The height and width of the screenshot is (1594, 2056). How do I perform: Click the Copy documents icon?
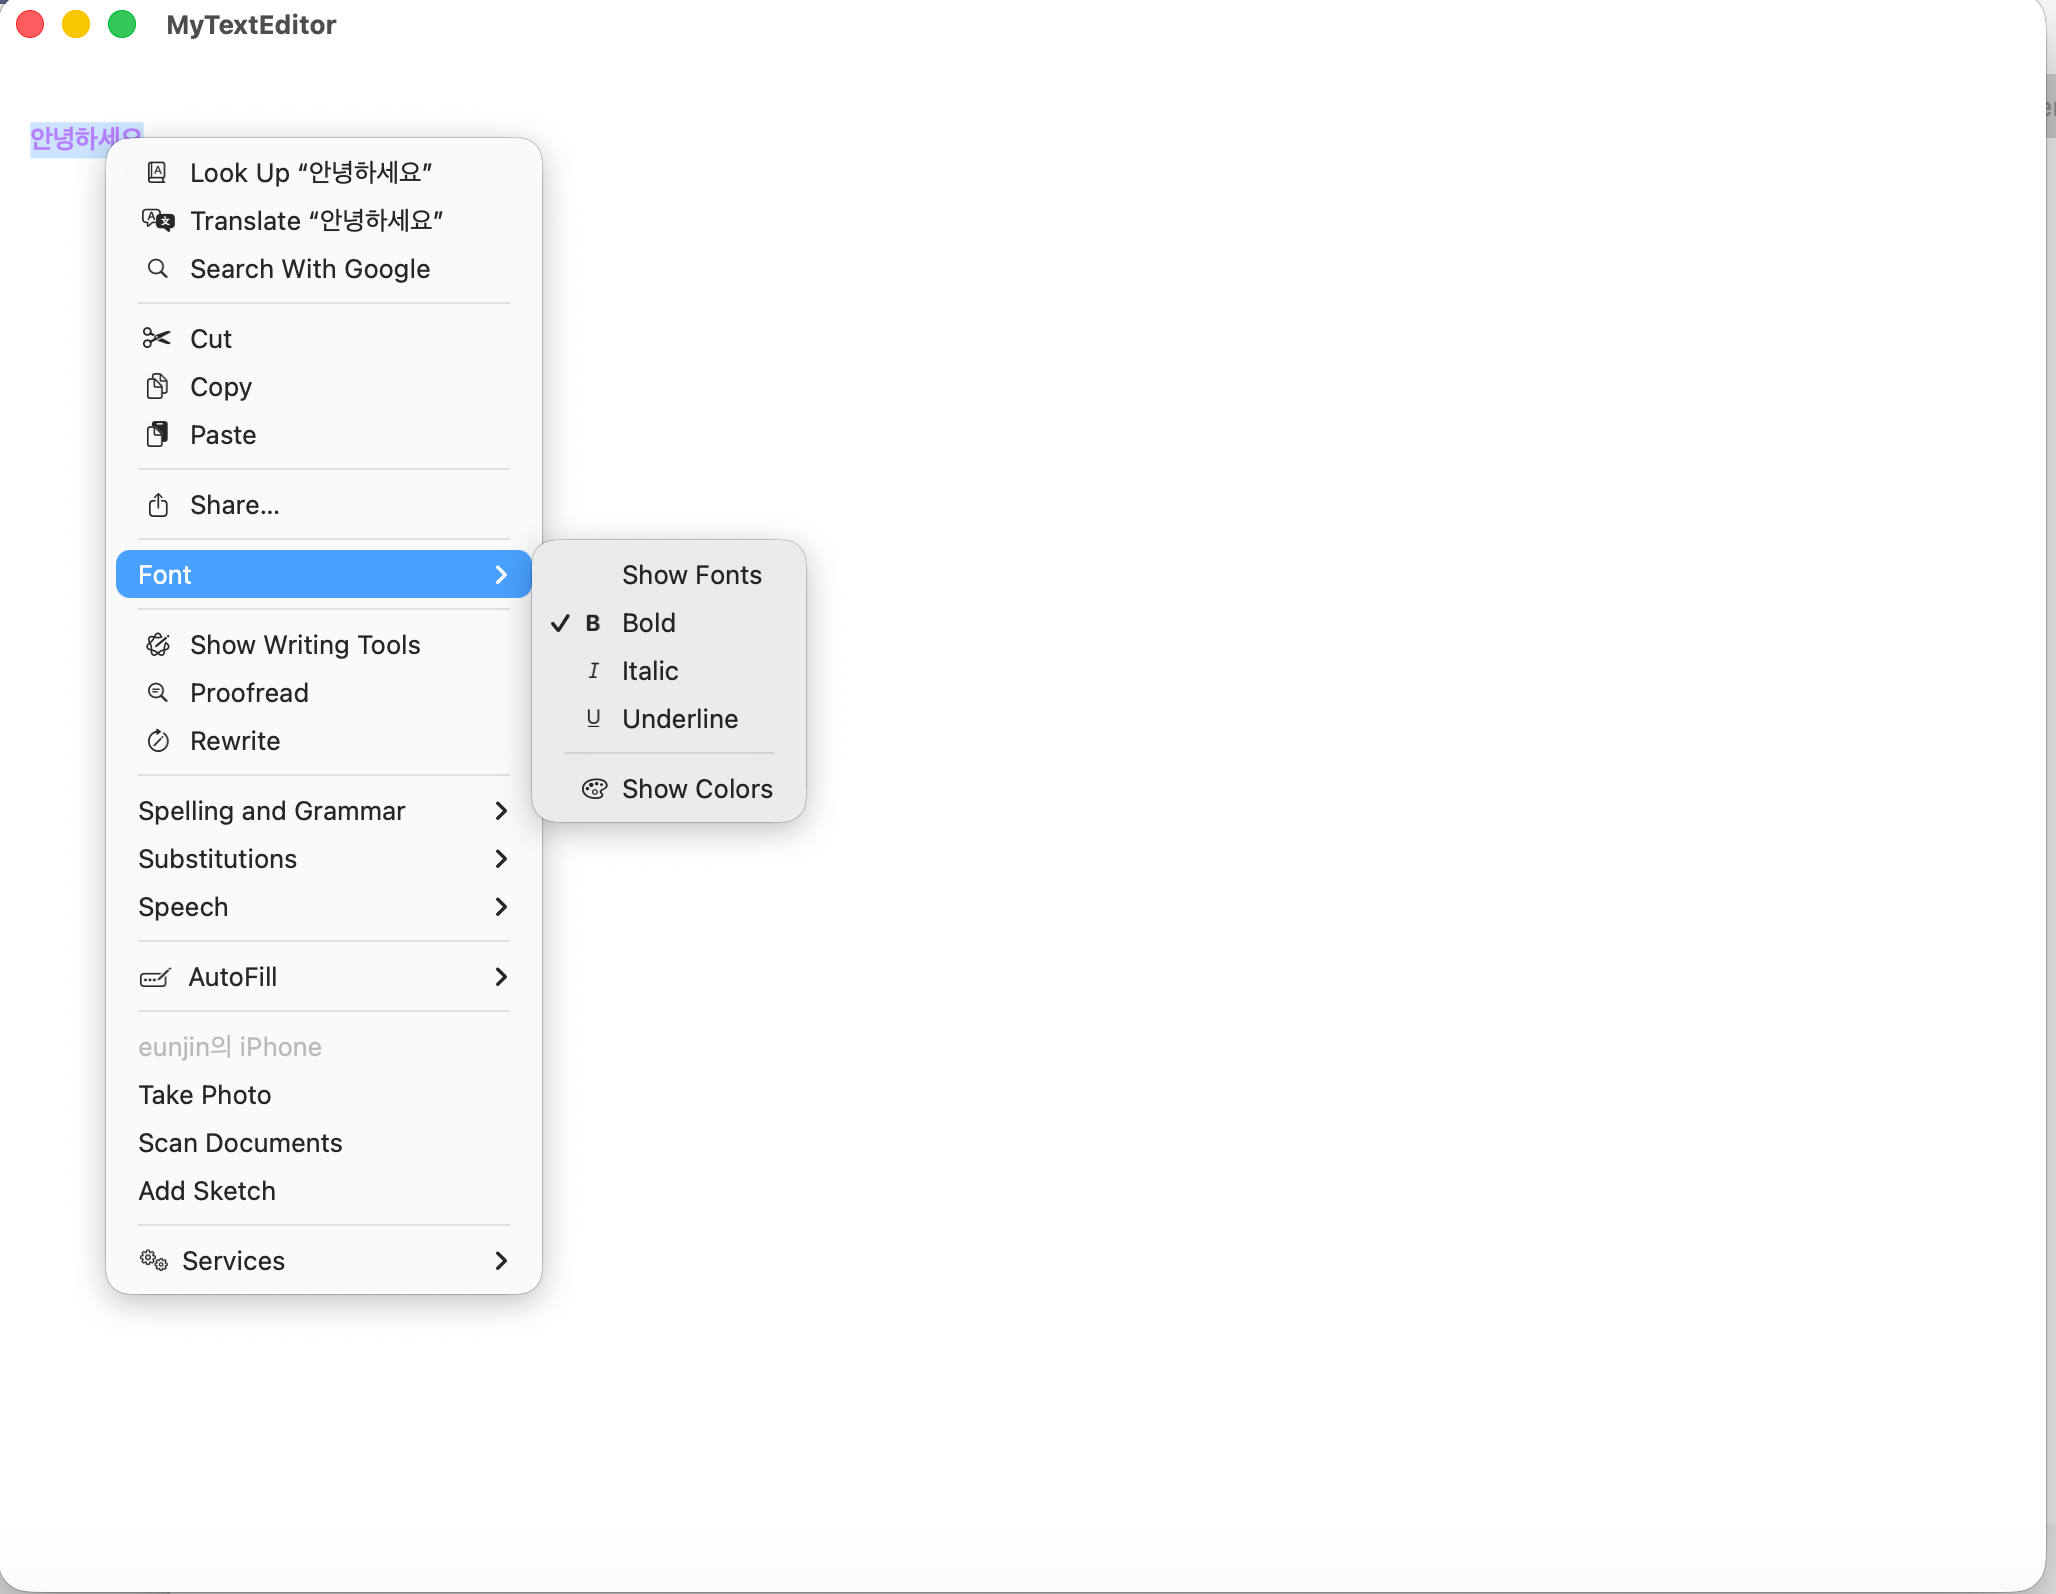[157, 386]
